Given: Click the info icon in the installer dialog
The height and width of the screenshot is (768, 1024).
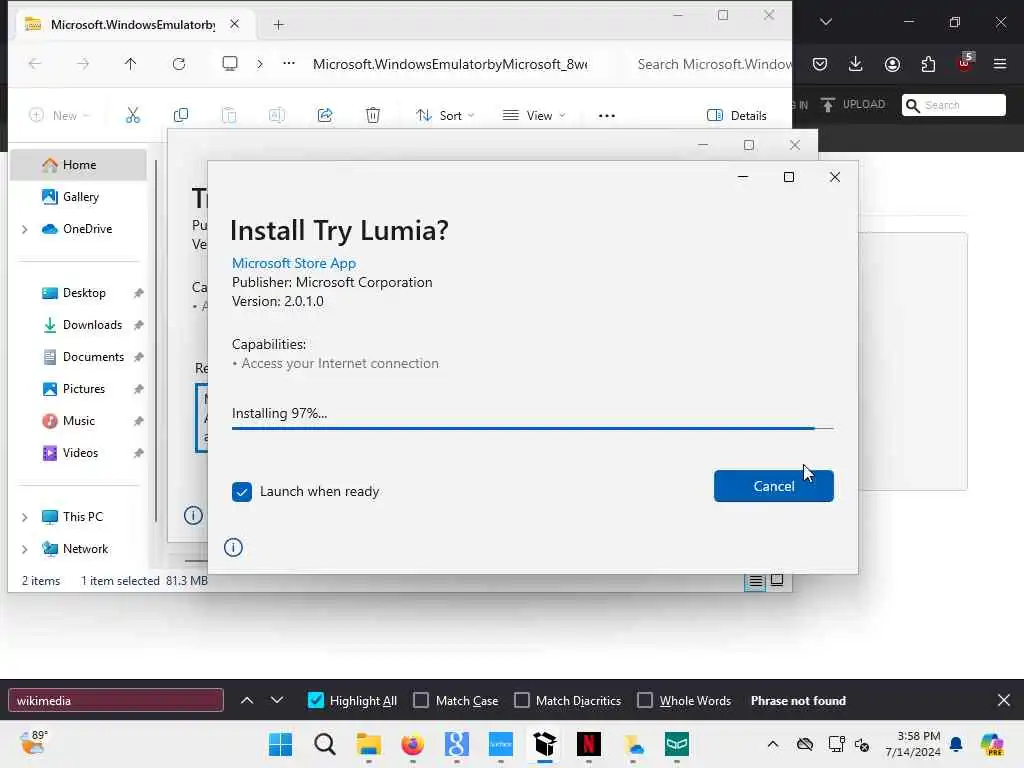Looking at the screenshot, I should (x=233, y=547).
